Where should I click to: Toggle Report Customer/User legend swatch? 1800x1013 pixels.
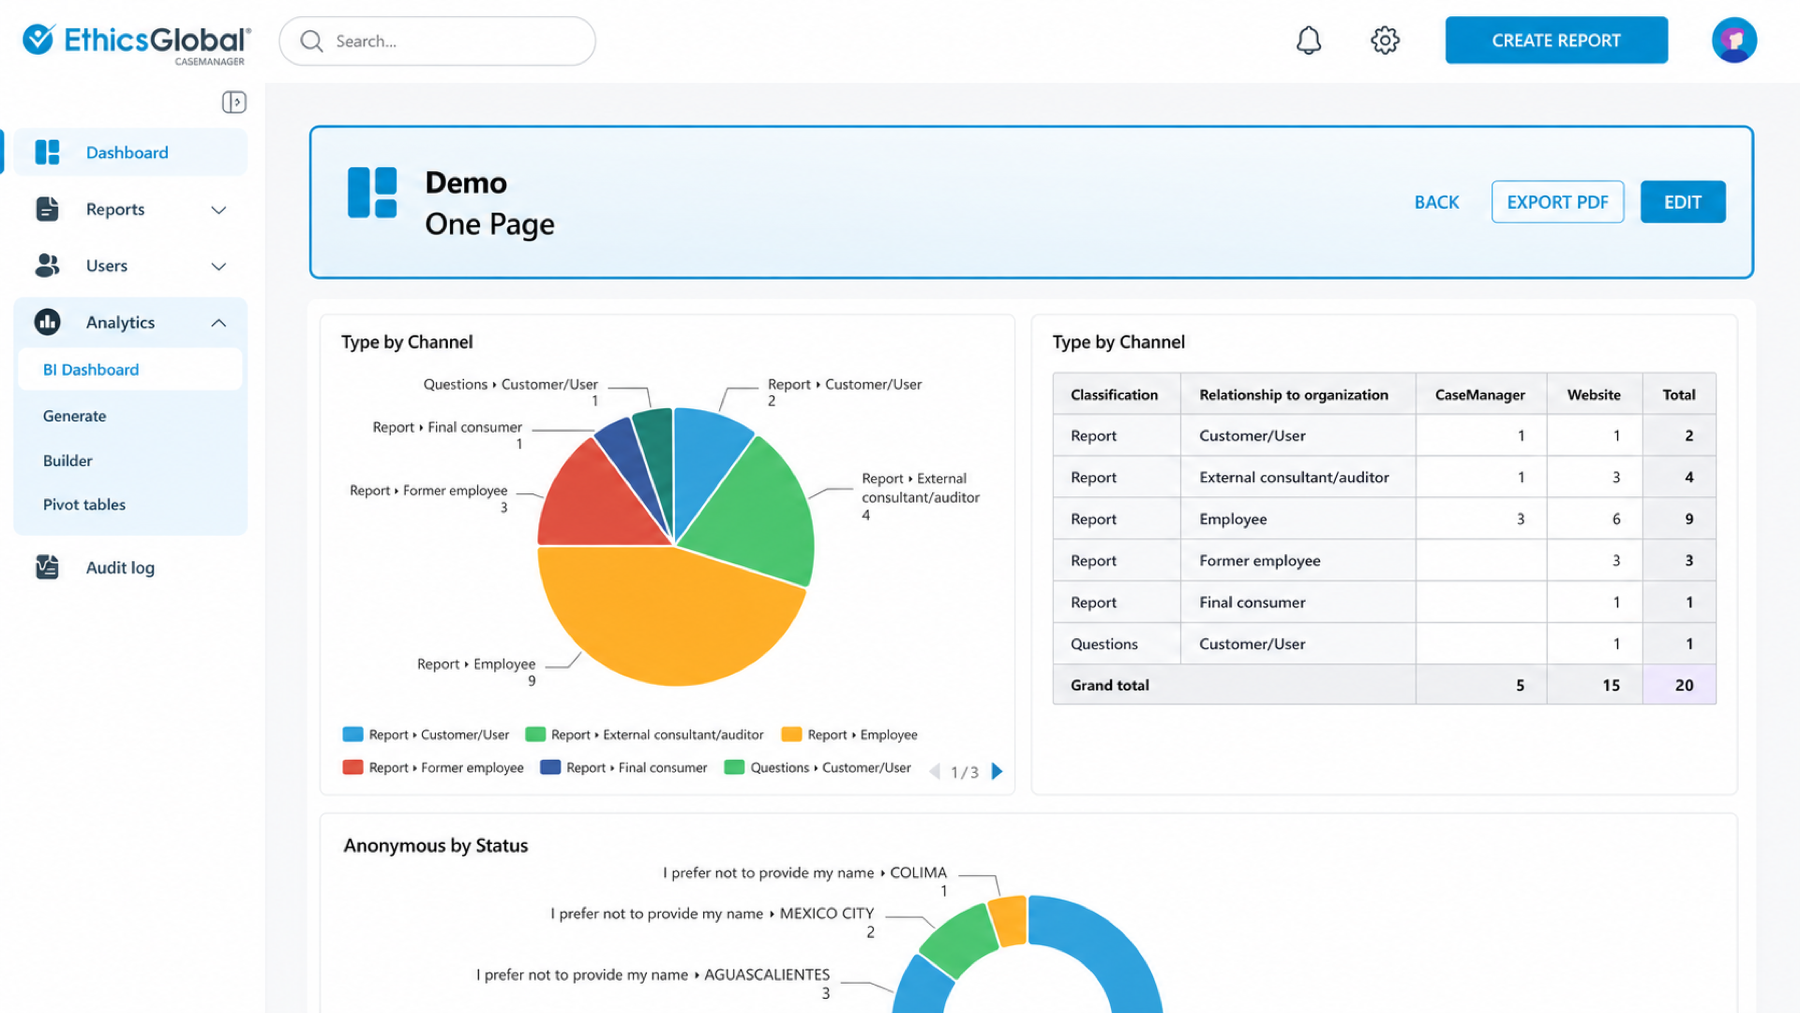click(352, 734)
